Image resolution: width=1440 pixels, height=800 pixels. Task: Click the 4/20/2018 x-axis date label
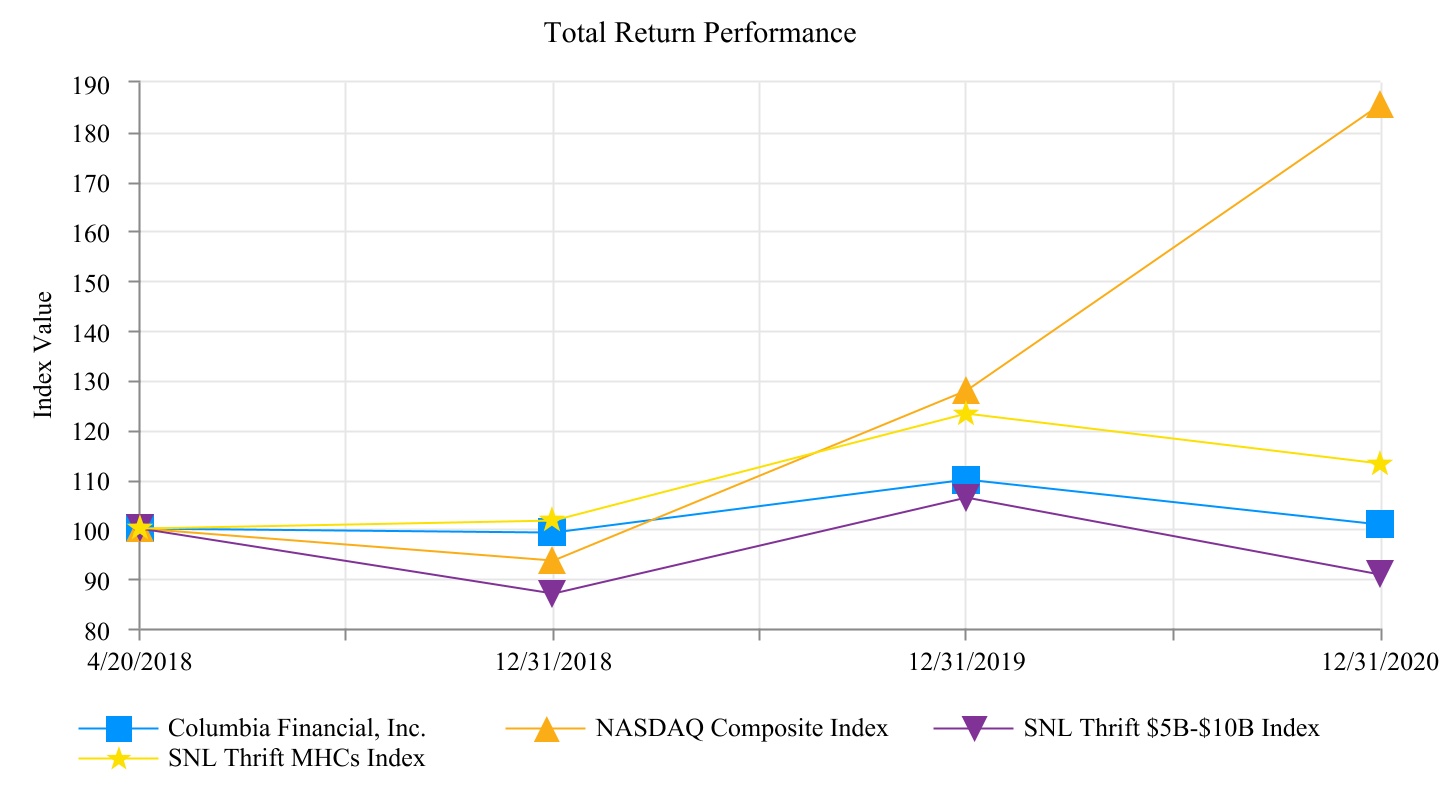coord(138,662)
